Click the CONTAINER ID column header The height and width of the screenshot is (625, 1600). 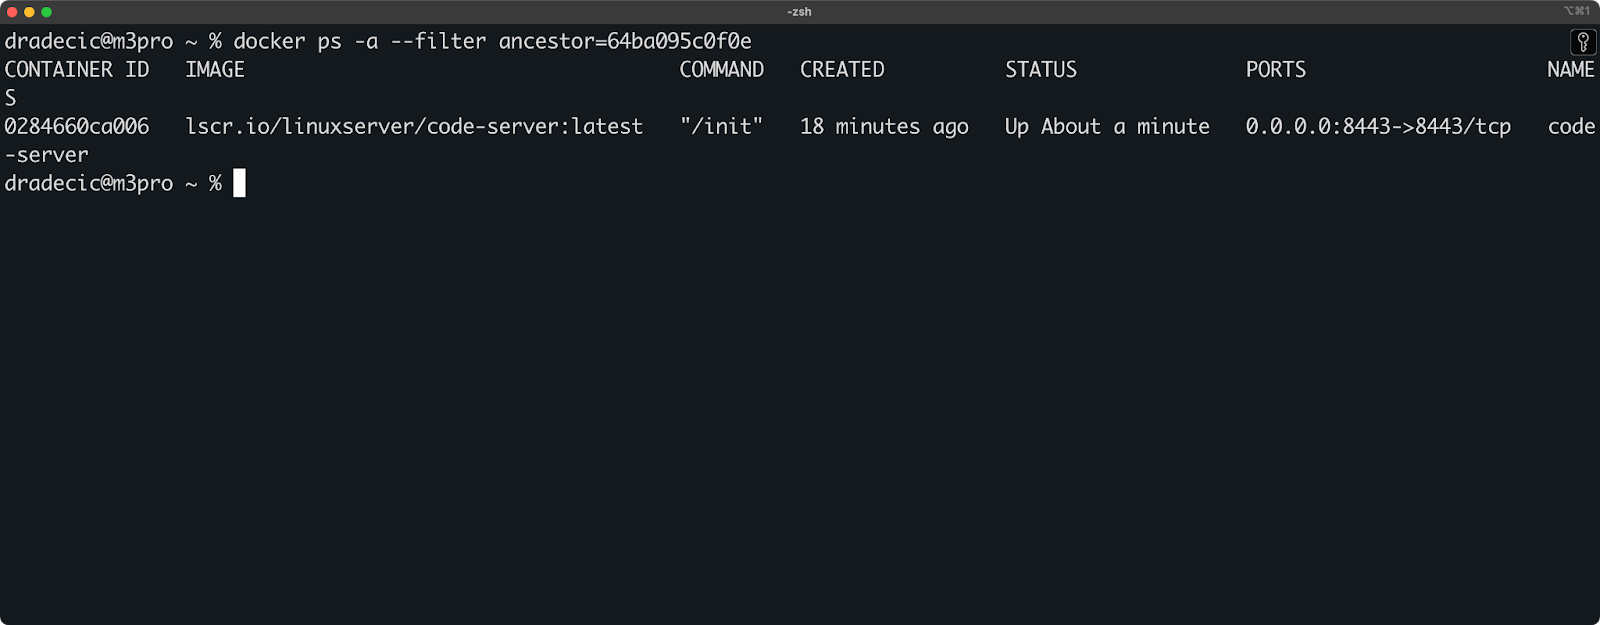point(77,70)
